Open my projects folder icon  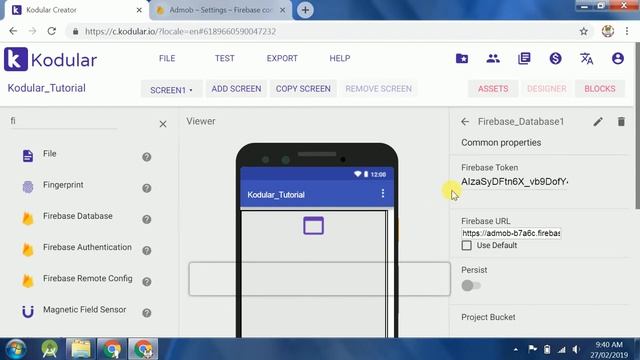click(x=462, y=59)
